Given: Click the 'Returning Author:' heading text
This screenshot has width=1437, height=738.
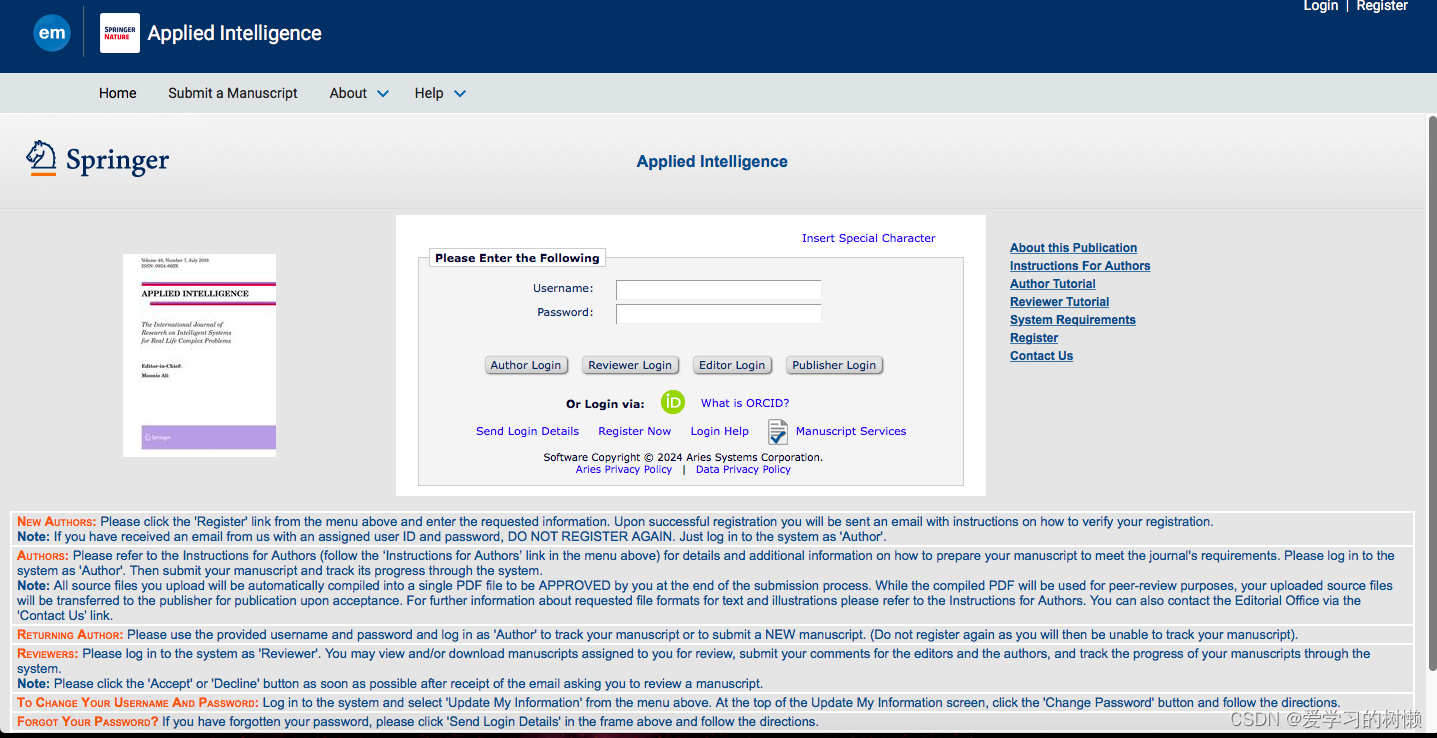Looking at the screenshot, I should (x=70, y=635).
